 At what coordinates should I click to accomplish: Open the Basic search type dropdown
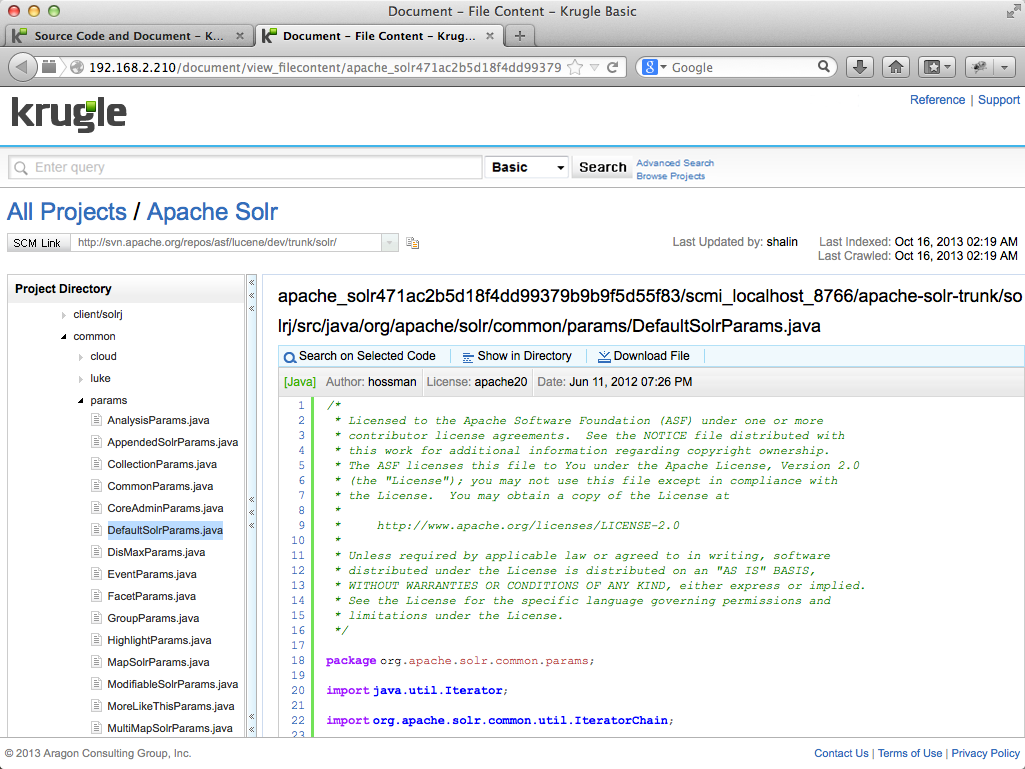pos(527,167)
